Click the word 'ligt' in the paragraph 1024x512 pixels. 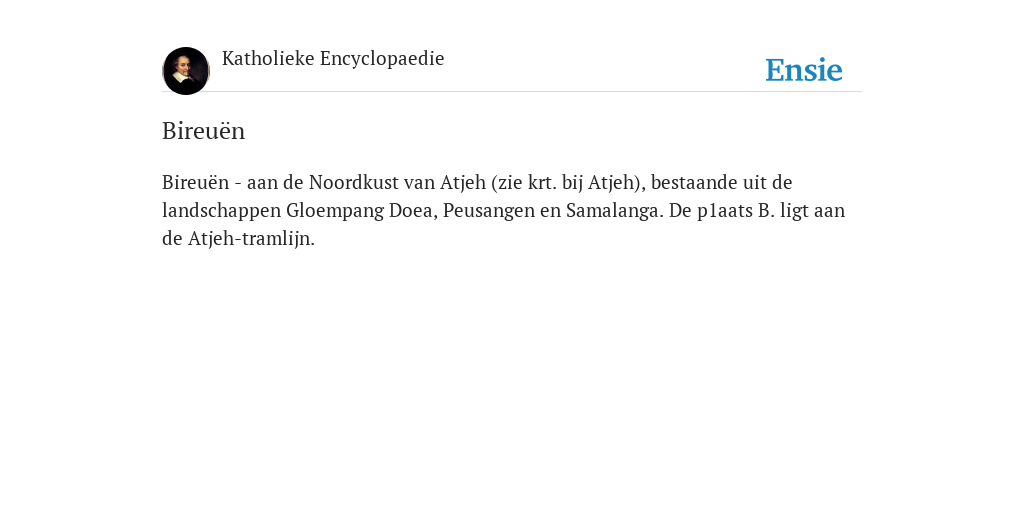[x=795, y=211]
